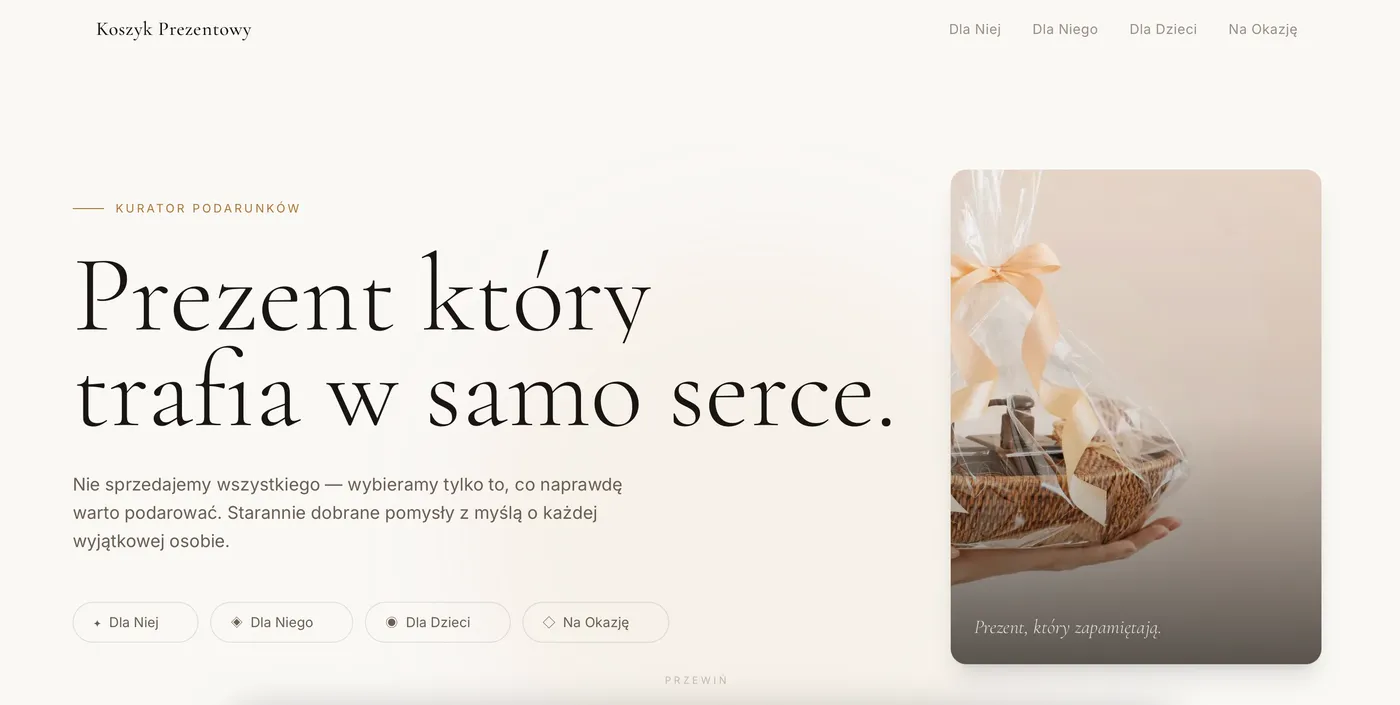Click the Przewiń scroll hint
This screenshot has width=1400, height=705.
696,680
